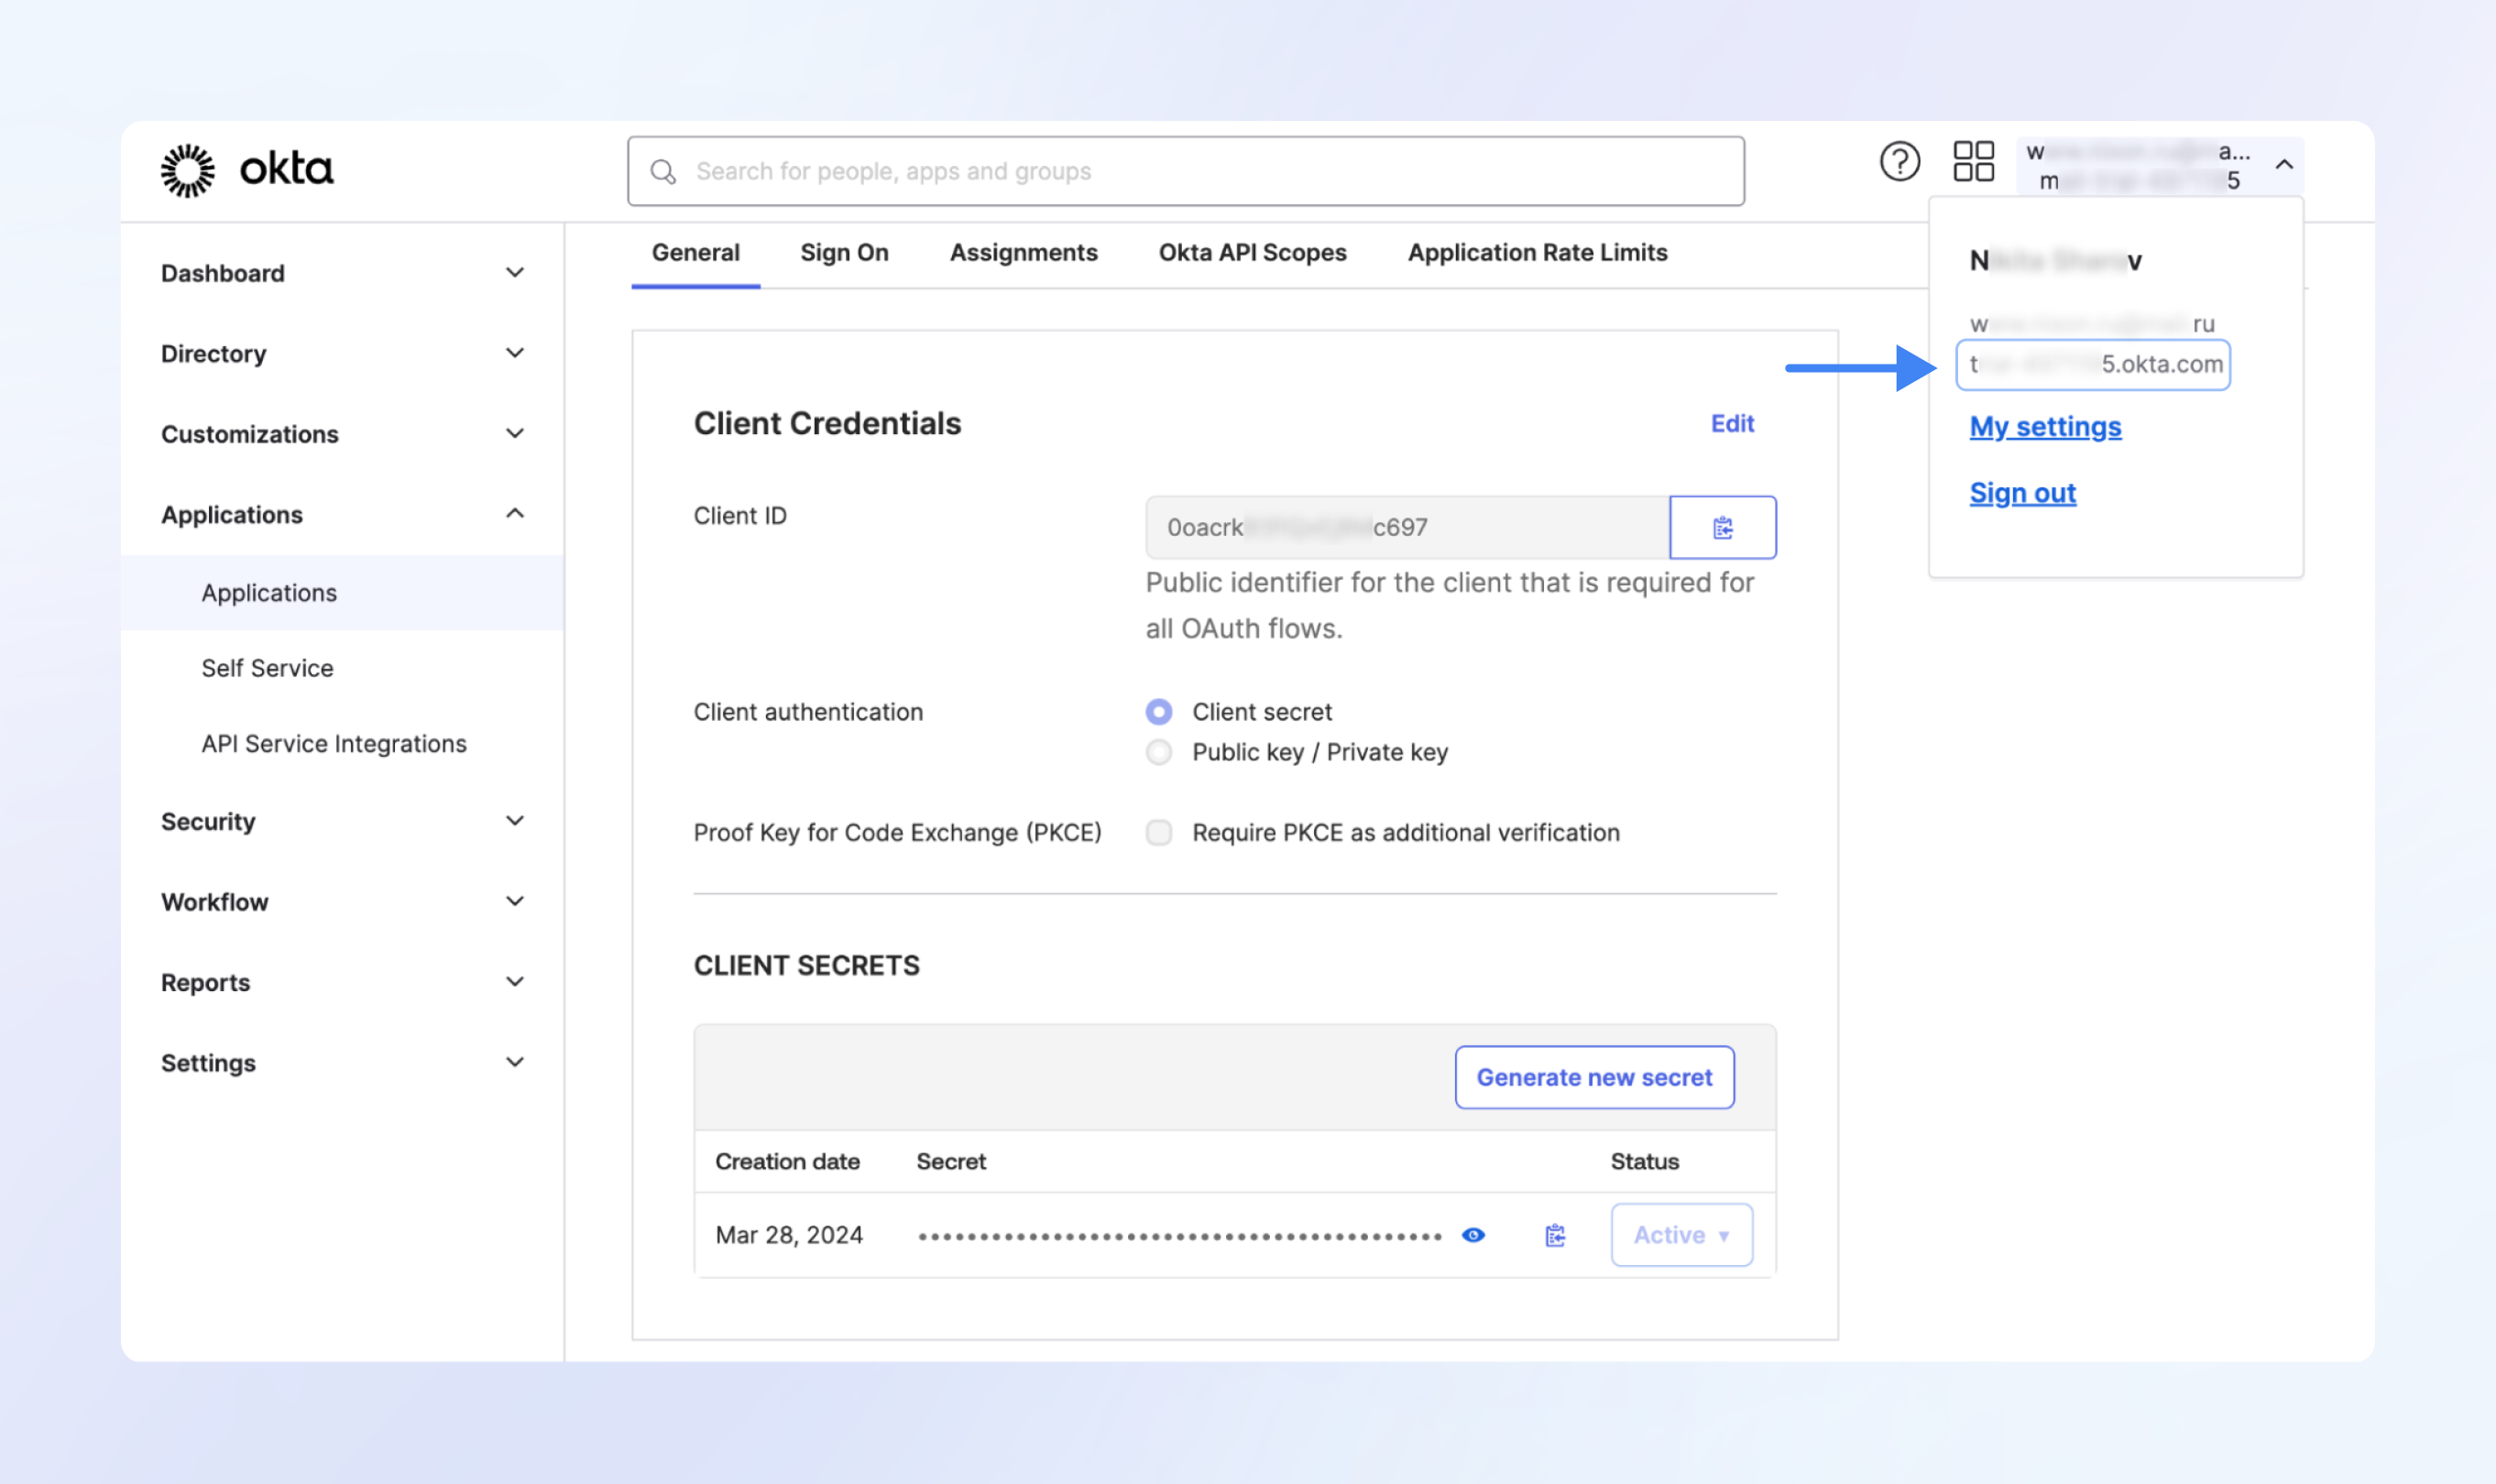Viewport: 2496px width, 1484px height.
Task: Open the apps grid icon
Action: point(1973,162)
